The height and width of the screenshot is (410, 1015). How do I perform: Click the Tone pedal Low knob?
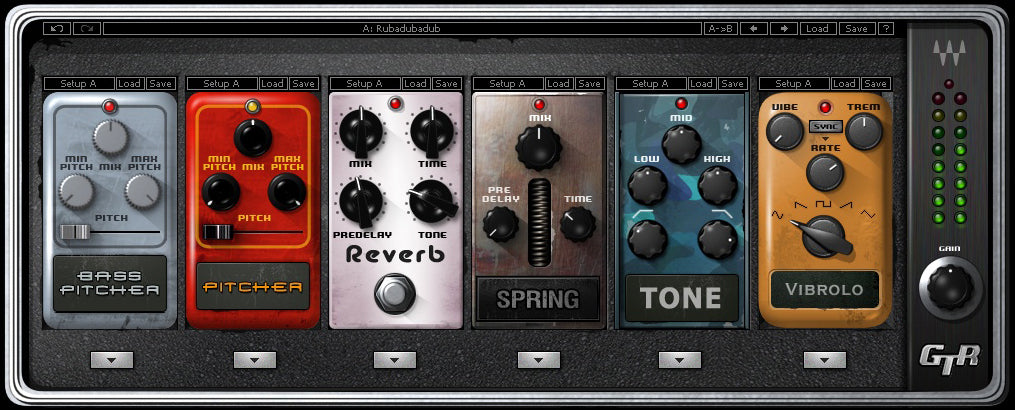[x=648, y=185]
